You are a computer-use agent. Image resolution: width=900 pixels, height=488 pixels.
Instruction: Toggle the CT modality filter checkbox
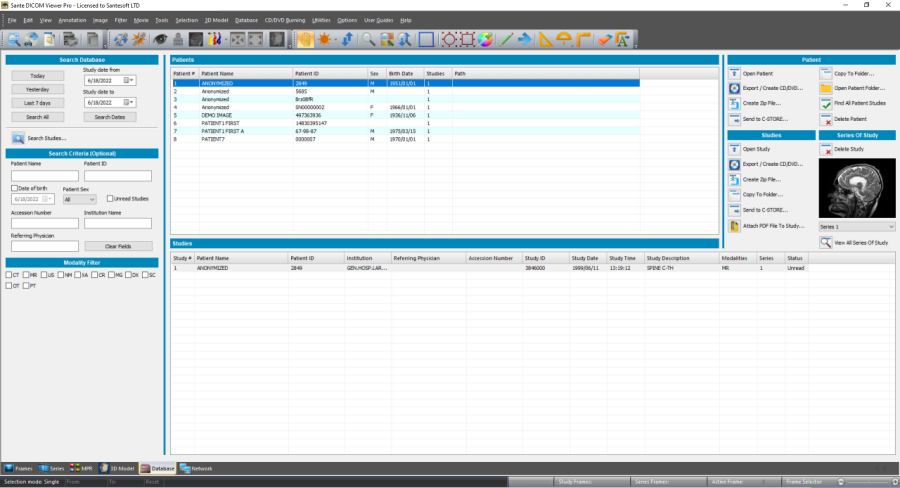point(9,274)
